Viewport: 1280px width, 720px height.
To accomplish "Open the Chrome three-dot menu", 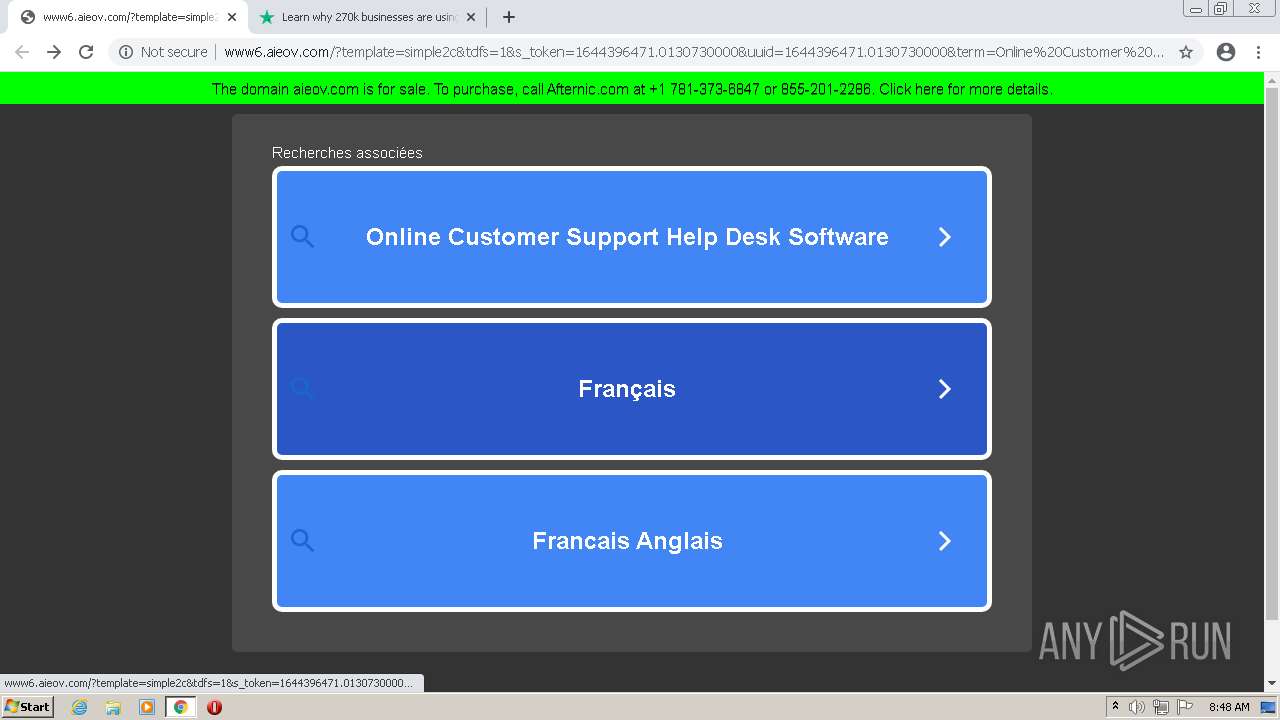I will (1260, 52).
